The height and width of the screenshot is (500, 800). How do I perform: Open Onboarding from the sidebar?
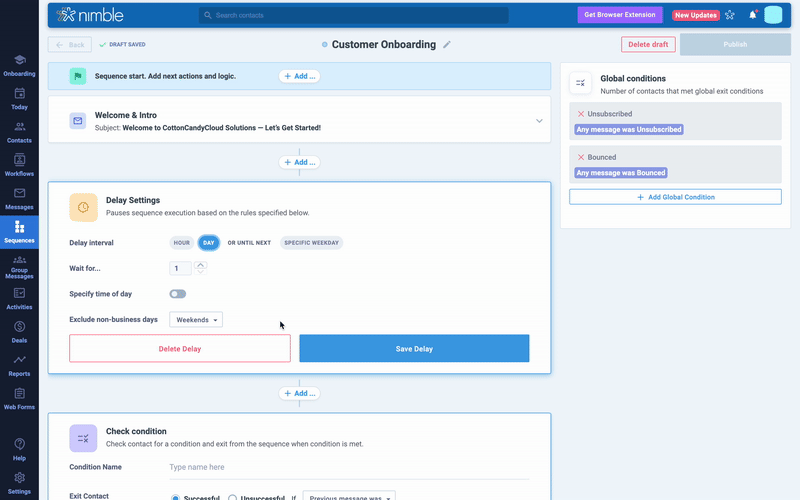[x=19, y=64]
